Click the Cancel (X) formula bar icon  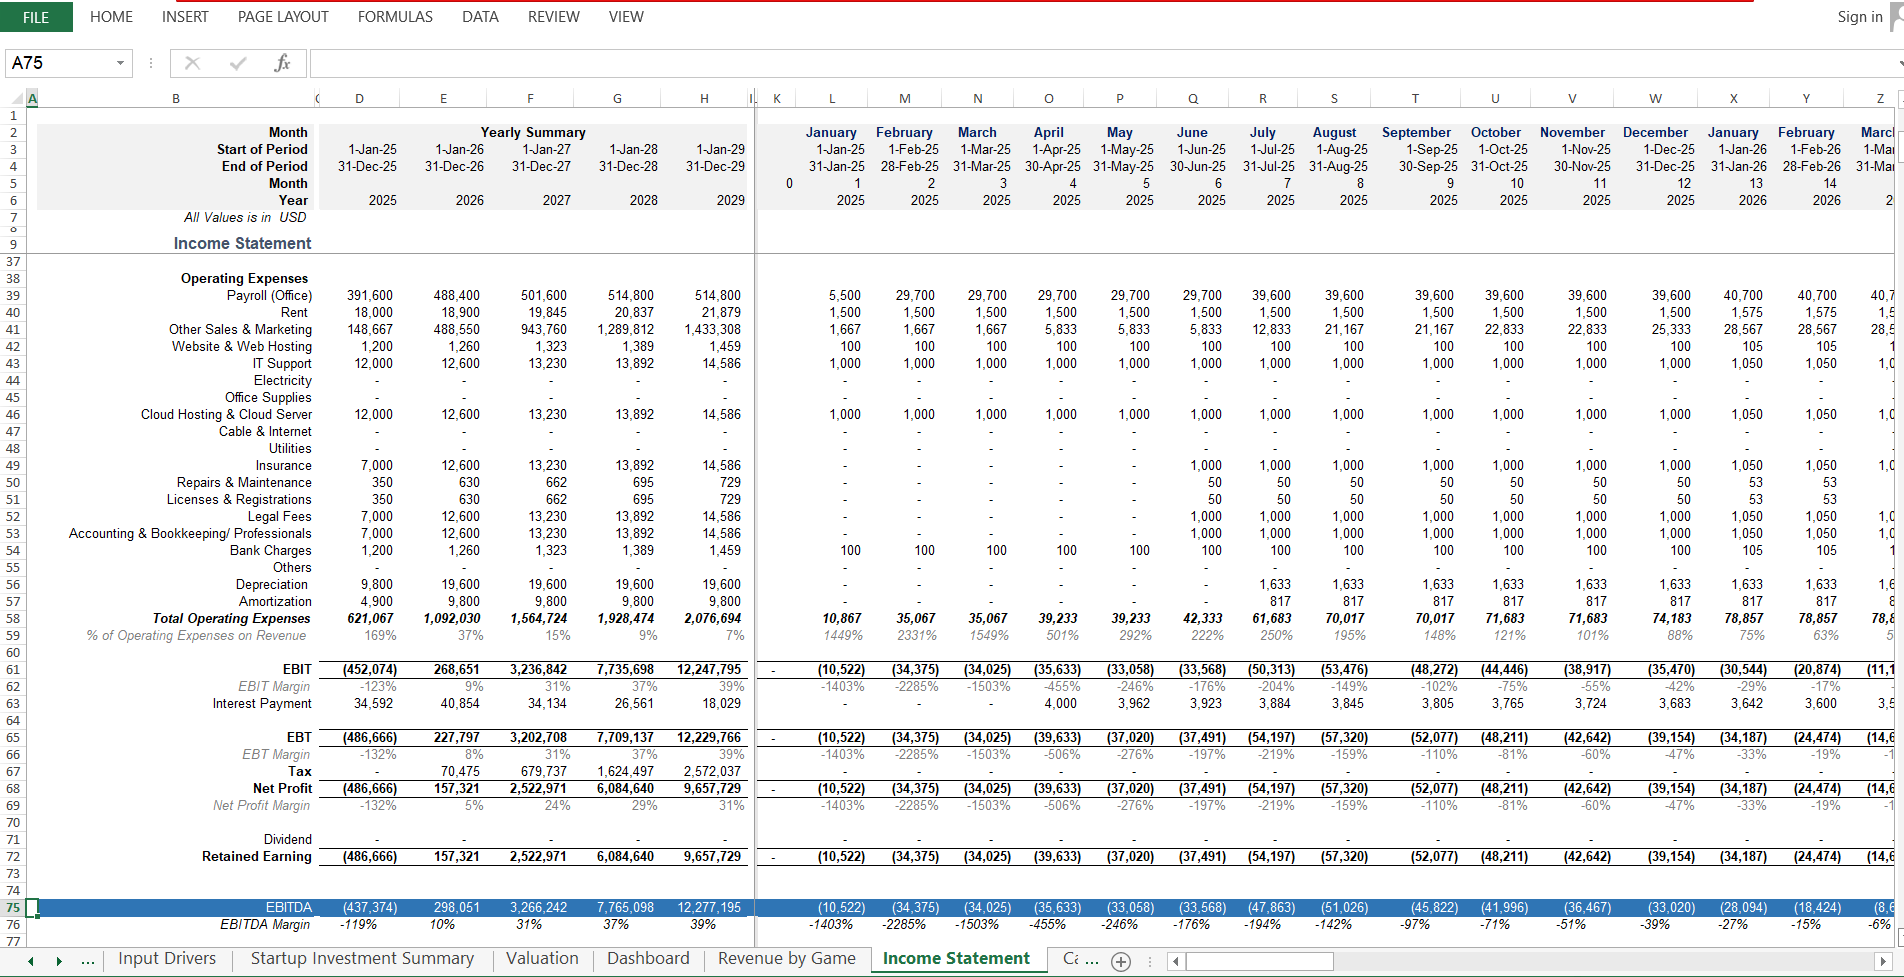(x=192, y=63)
